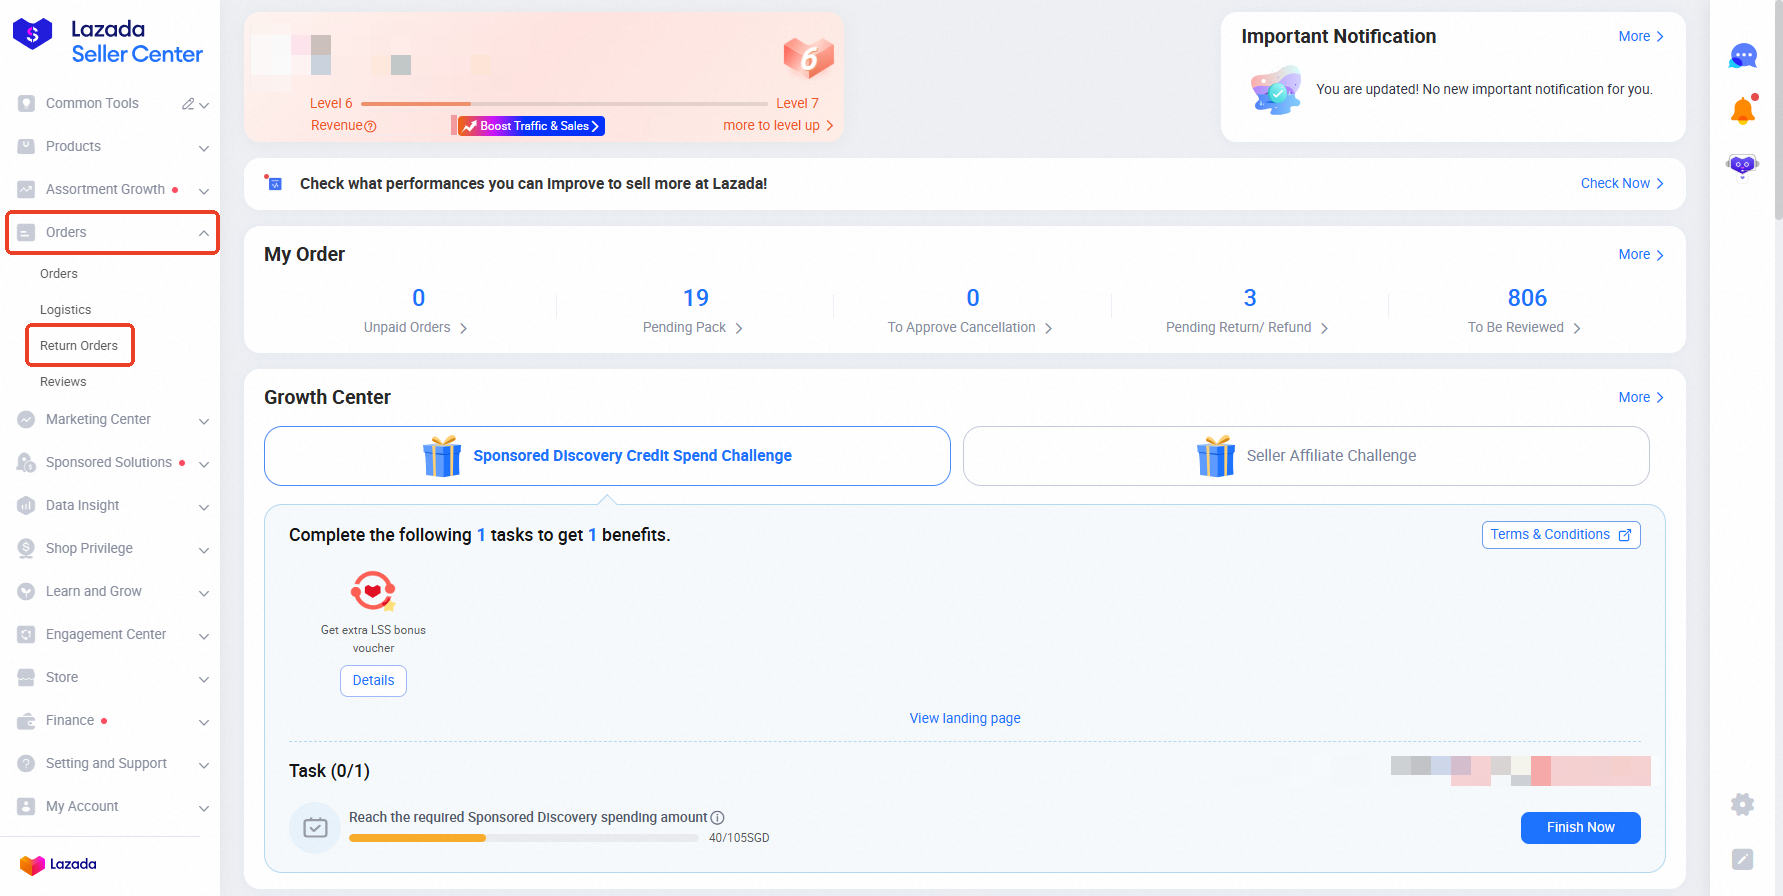
Task: Click the more to level up link
Action: click(778, 126)
